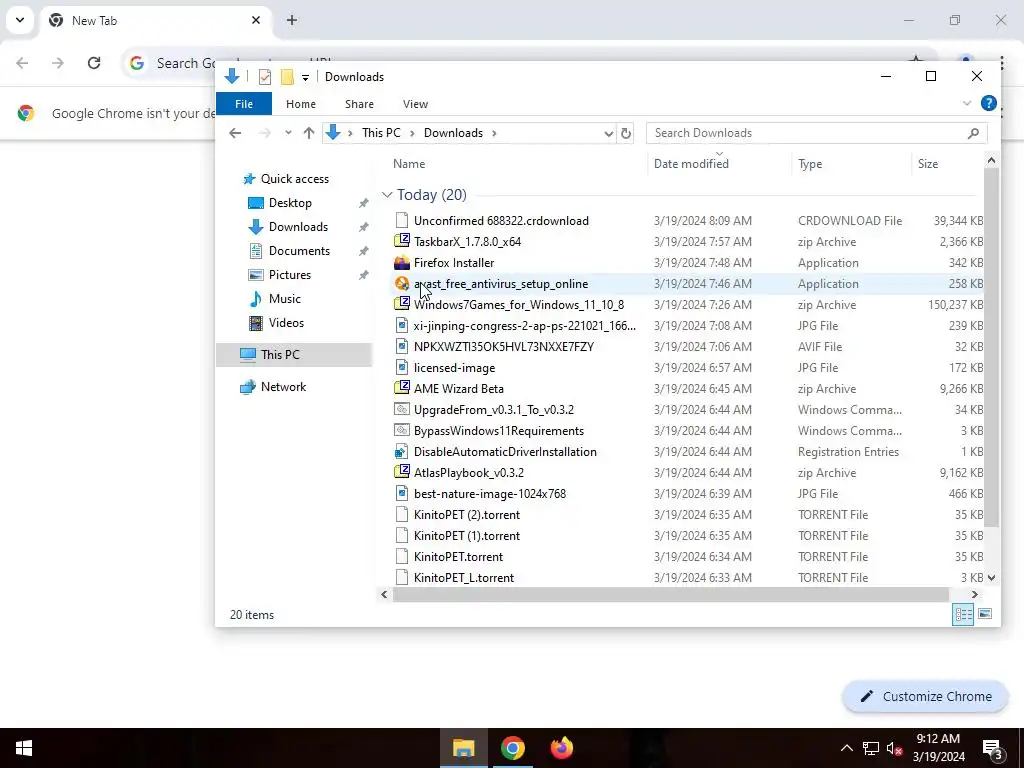Select AME Wizard Beta zip icon
The width and height of the screenshot is (1024, 768).
402,388
